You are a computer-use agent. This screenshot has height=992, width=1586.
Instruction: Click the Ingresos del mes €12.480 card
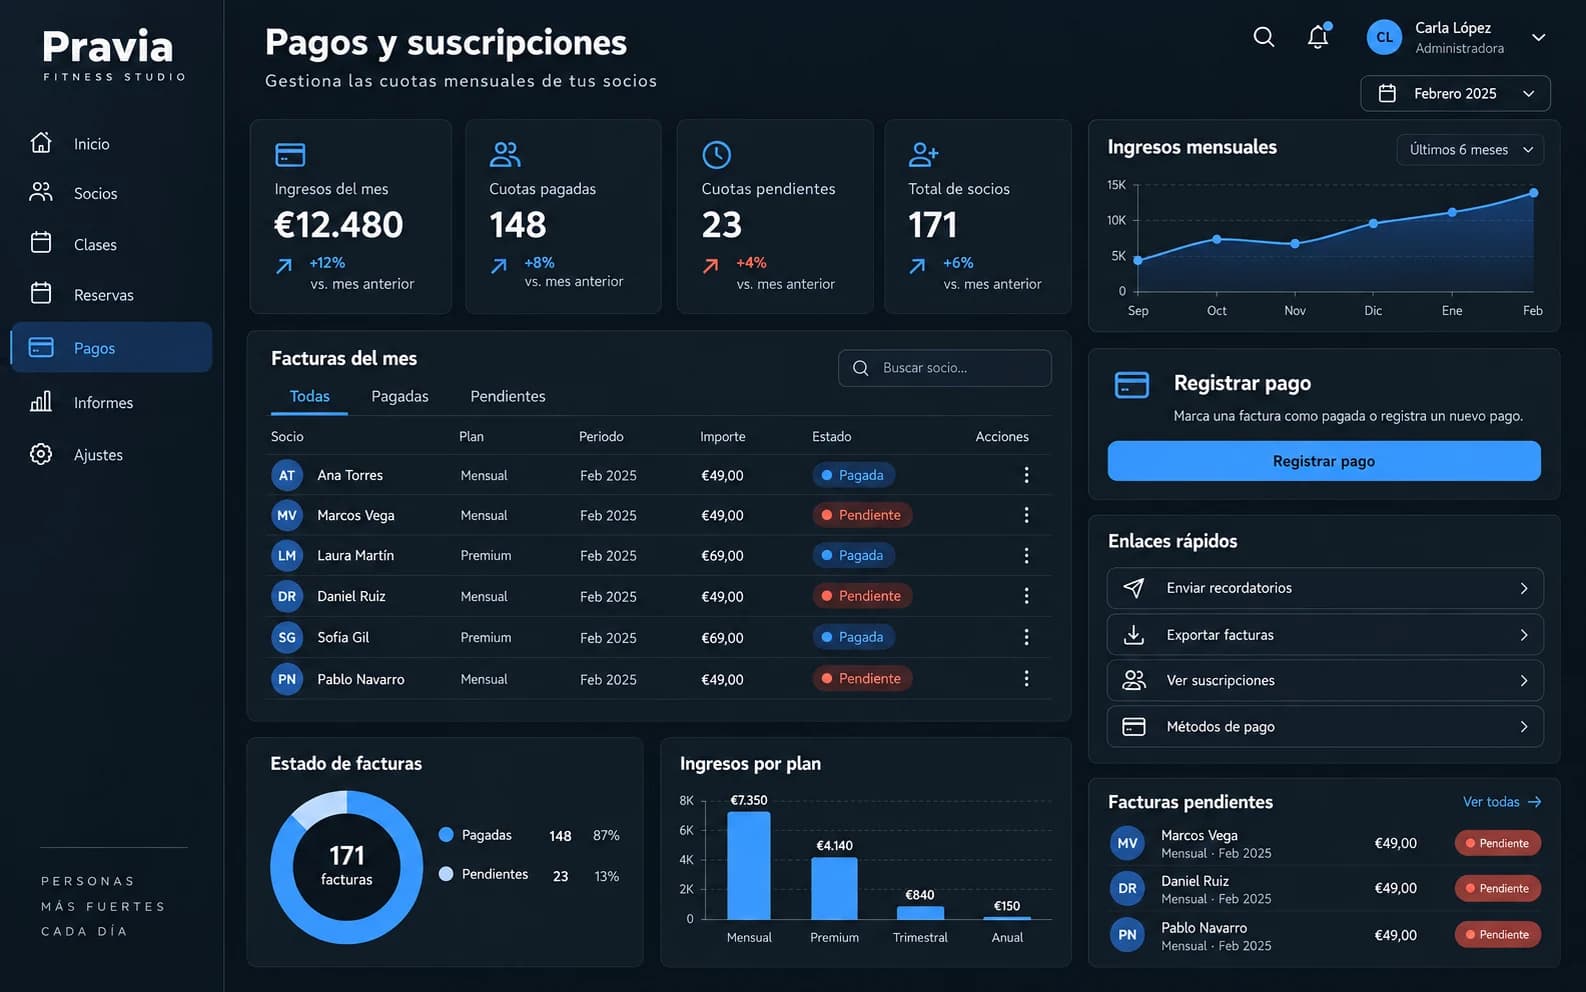point(351,217)
